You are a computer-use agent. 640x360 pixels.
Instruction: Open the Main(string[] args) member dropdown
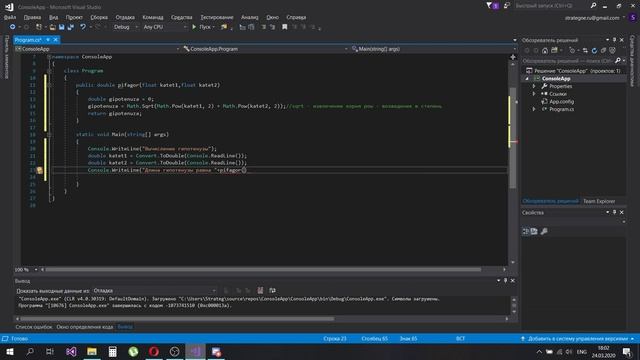pyautogui.click(x=433, y=49)
